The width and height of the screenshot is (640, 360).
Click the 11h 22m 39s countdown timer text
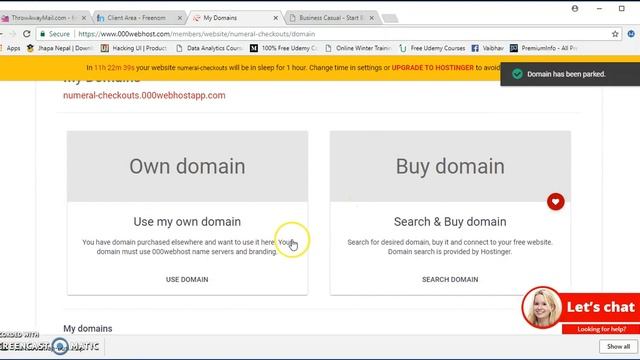(x=114, y=68)
